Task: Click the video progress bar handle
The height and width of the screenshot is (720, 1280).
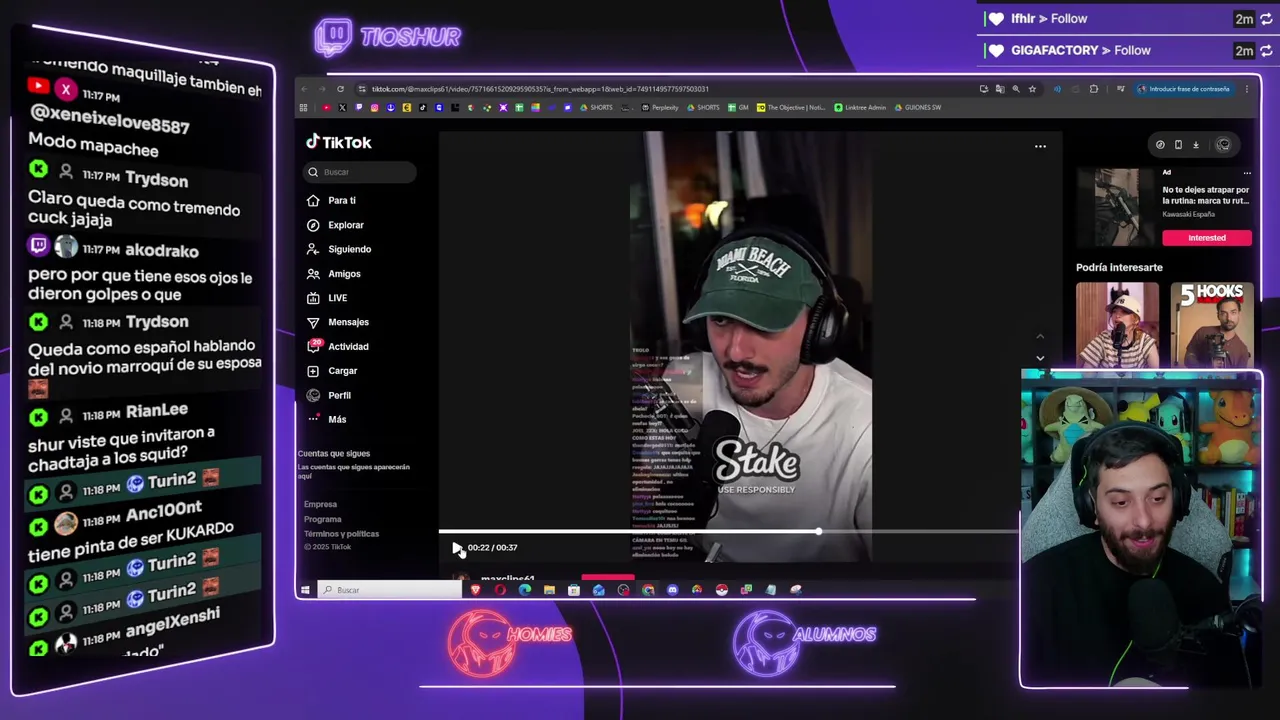Action: tap(819, 532)
